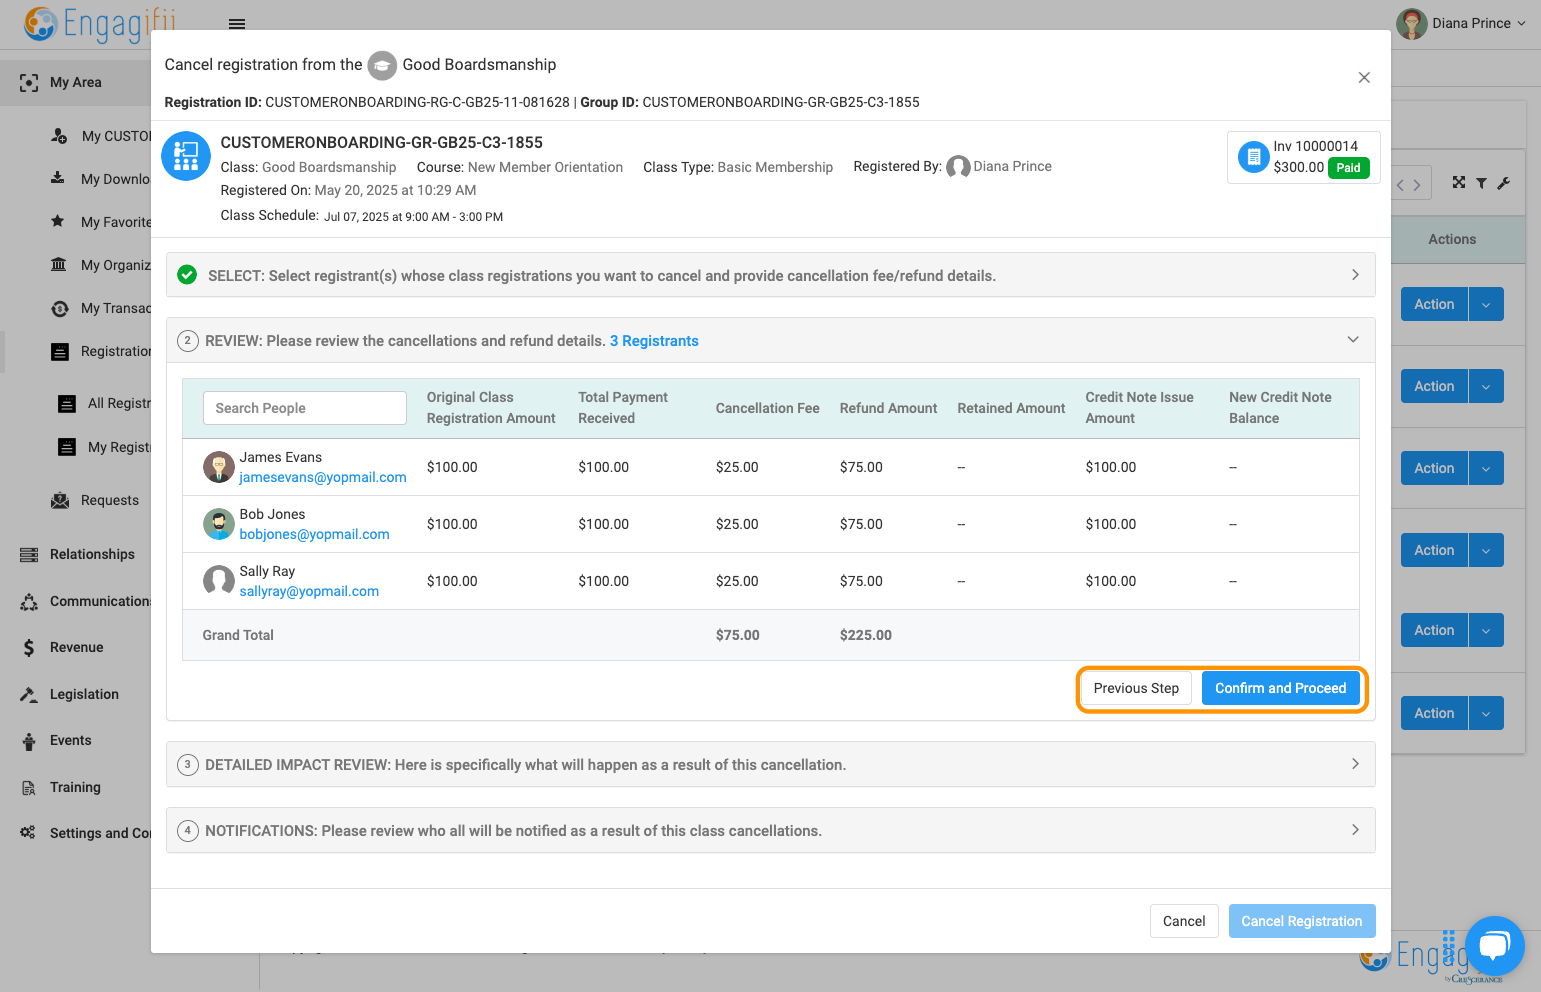Open My Transactions sidebar item

coord(115,308)
